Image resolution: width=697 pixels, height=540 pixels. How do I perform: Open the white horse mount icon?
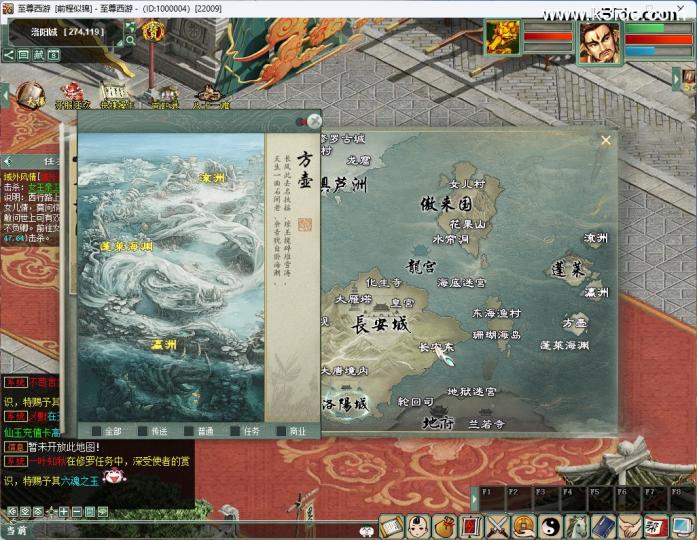(x=577, y=527)
